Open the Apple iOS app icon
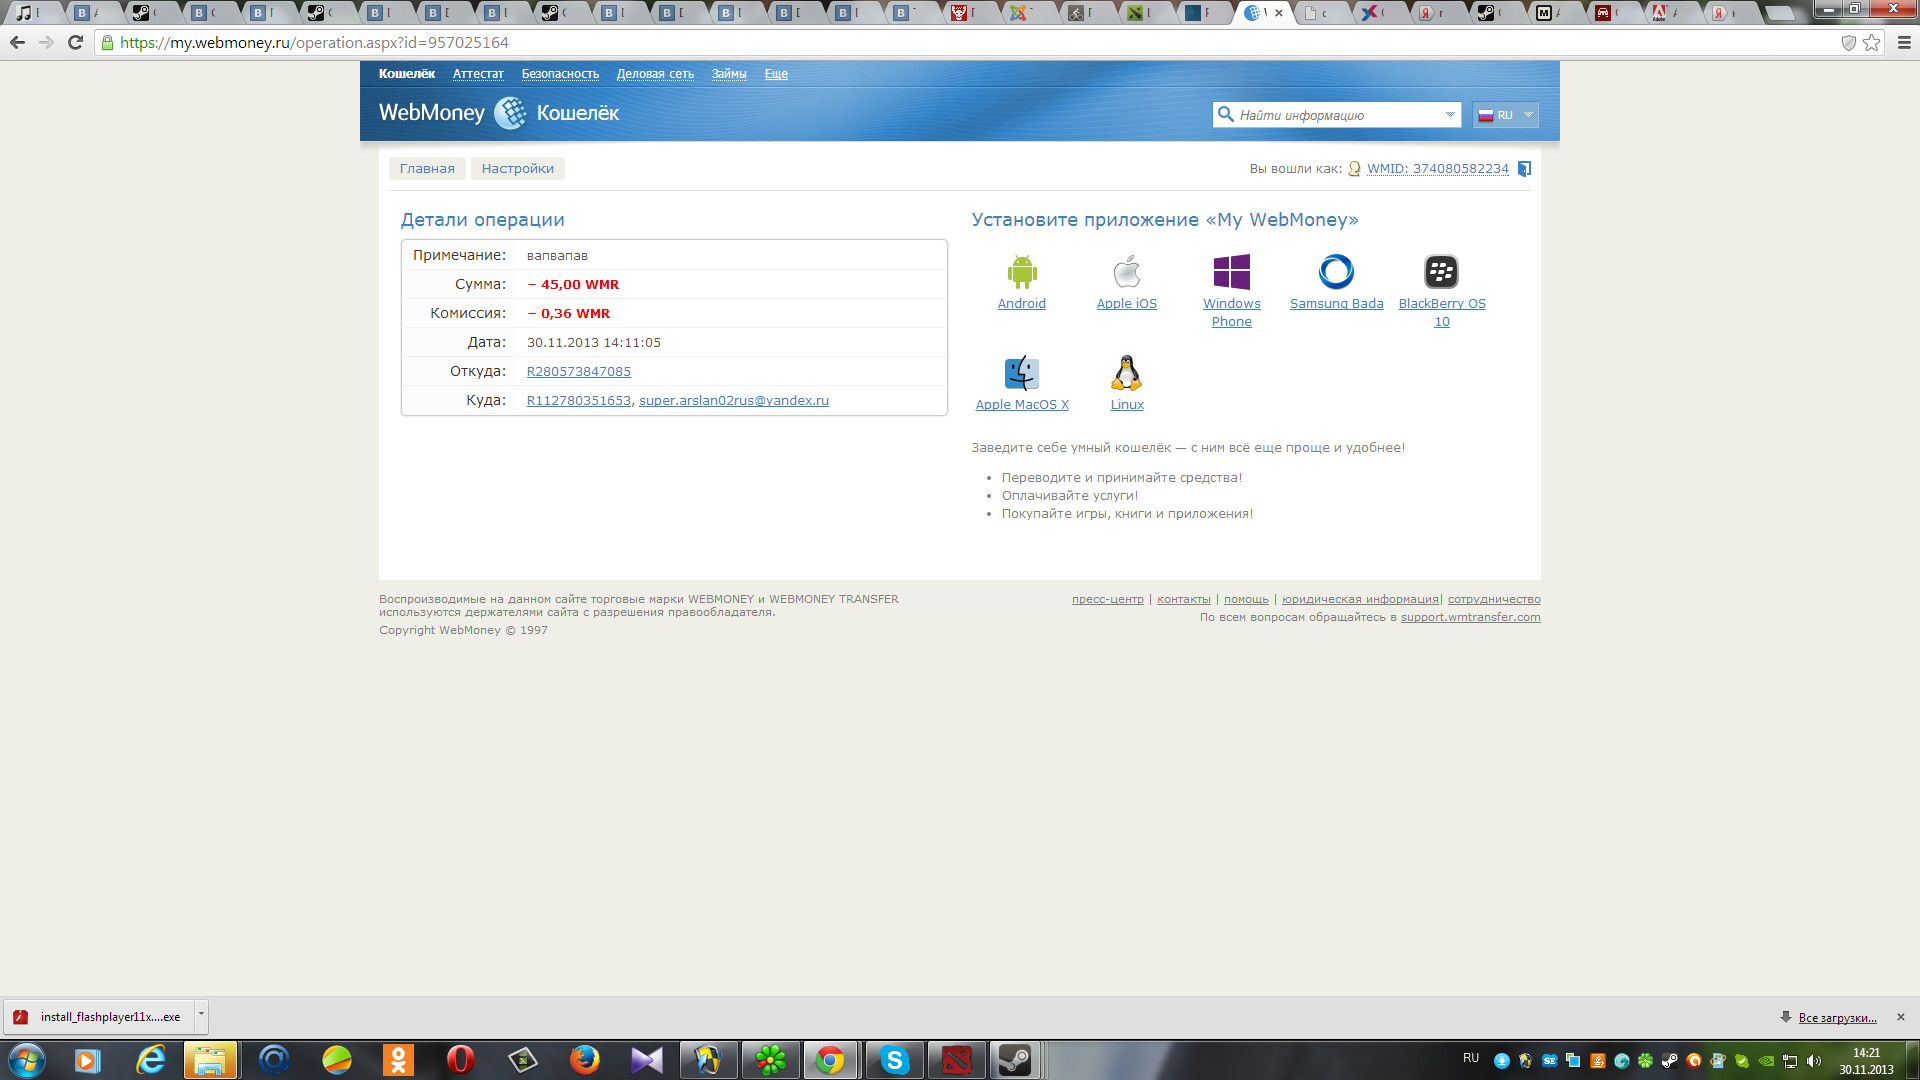This screenshot has width=1920, height=1080. (x=1127, y=272)
